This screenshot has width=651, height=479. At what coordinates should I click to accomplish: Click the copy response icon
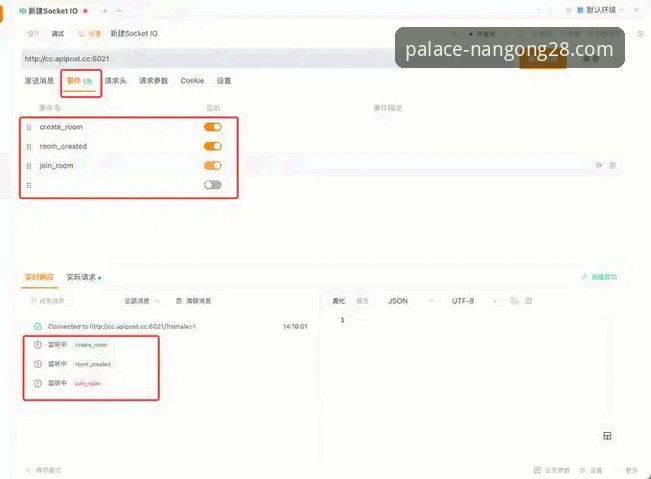pos(514,301)
